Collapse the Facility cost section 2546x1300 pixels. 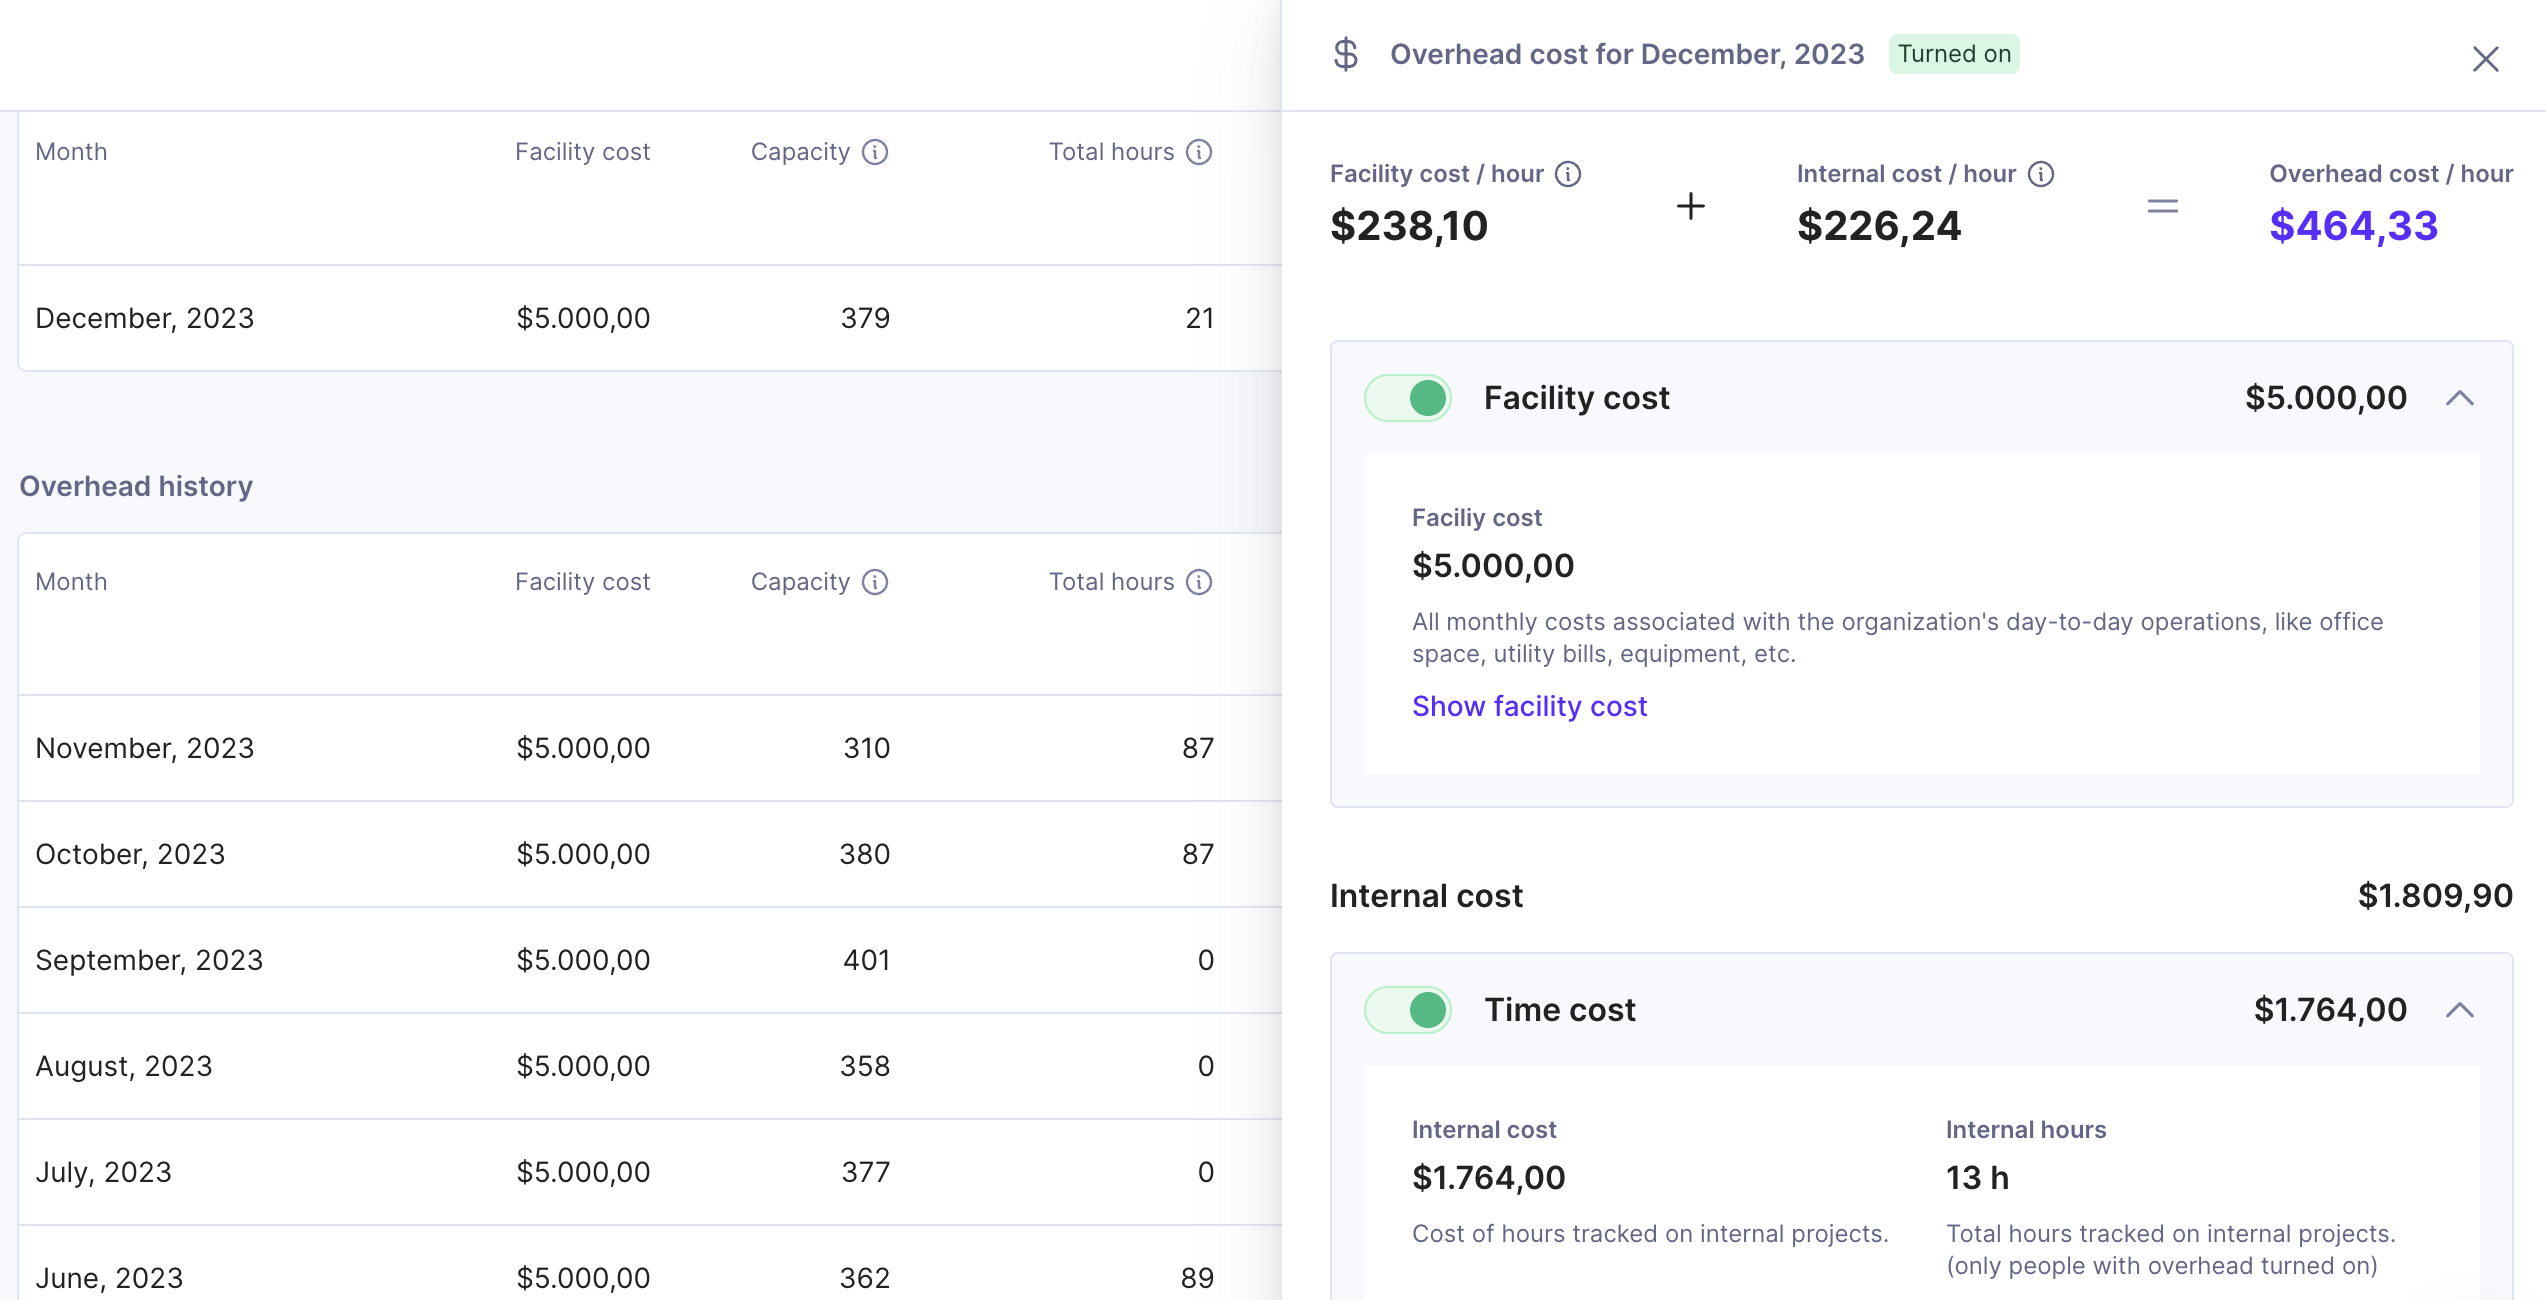[2460, 398]
